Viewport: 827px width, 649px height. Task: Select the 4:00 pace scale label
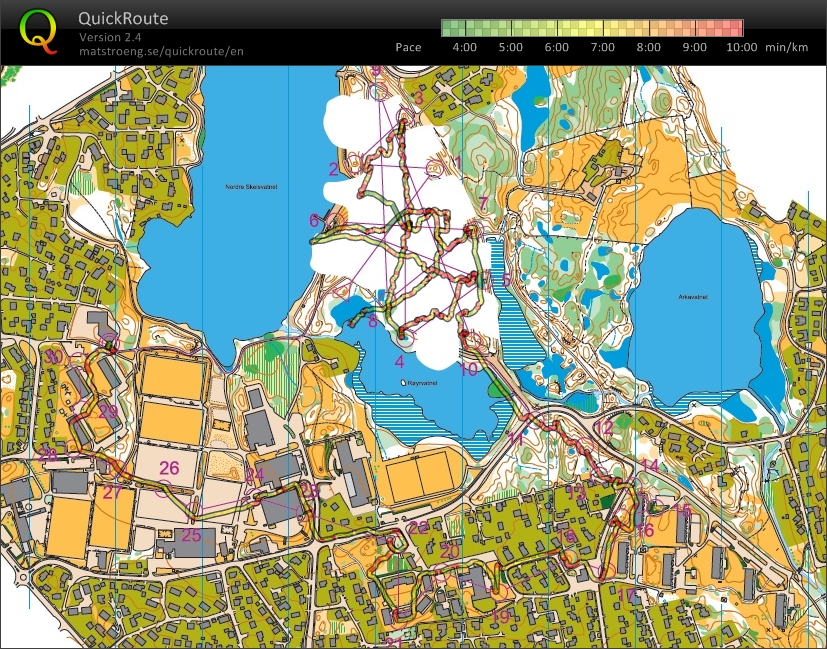(466, 47)
